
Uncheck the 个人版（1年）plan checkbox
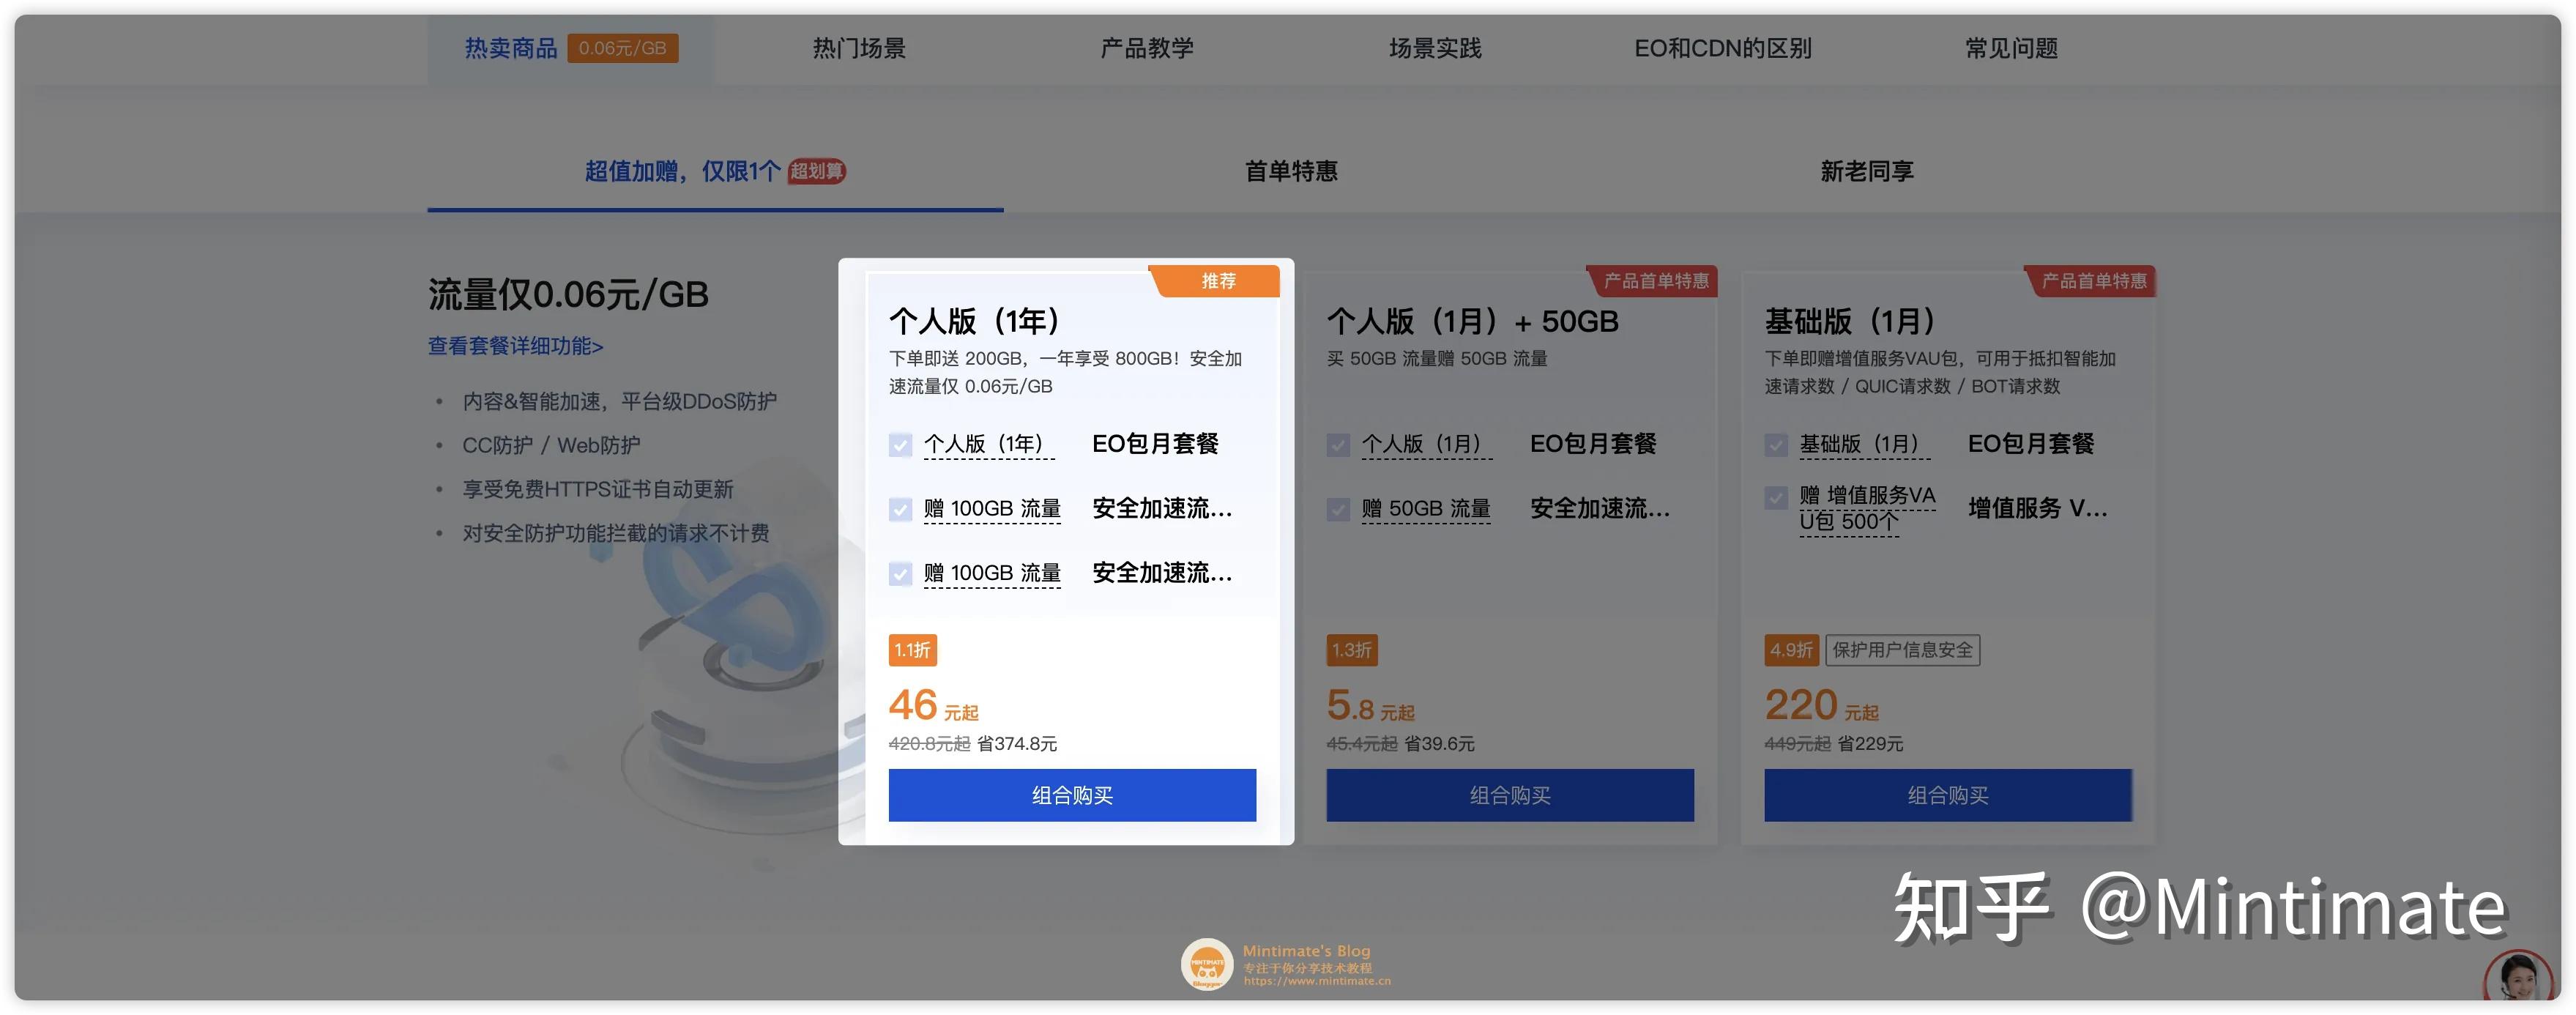pos(899,445)
